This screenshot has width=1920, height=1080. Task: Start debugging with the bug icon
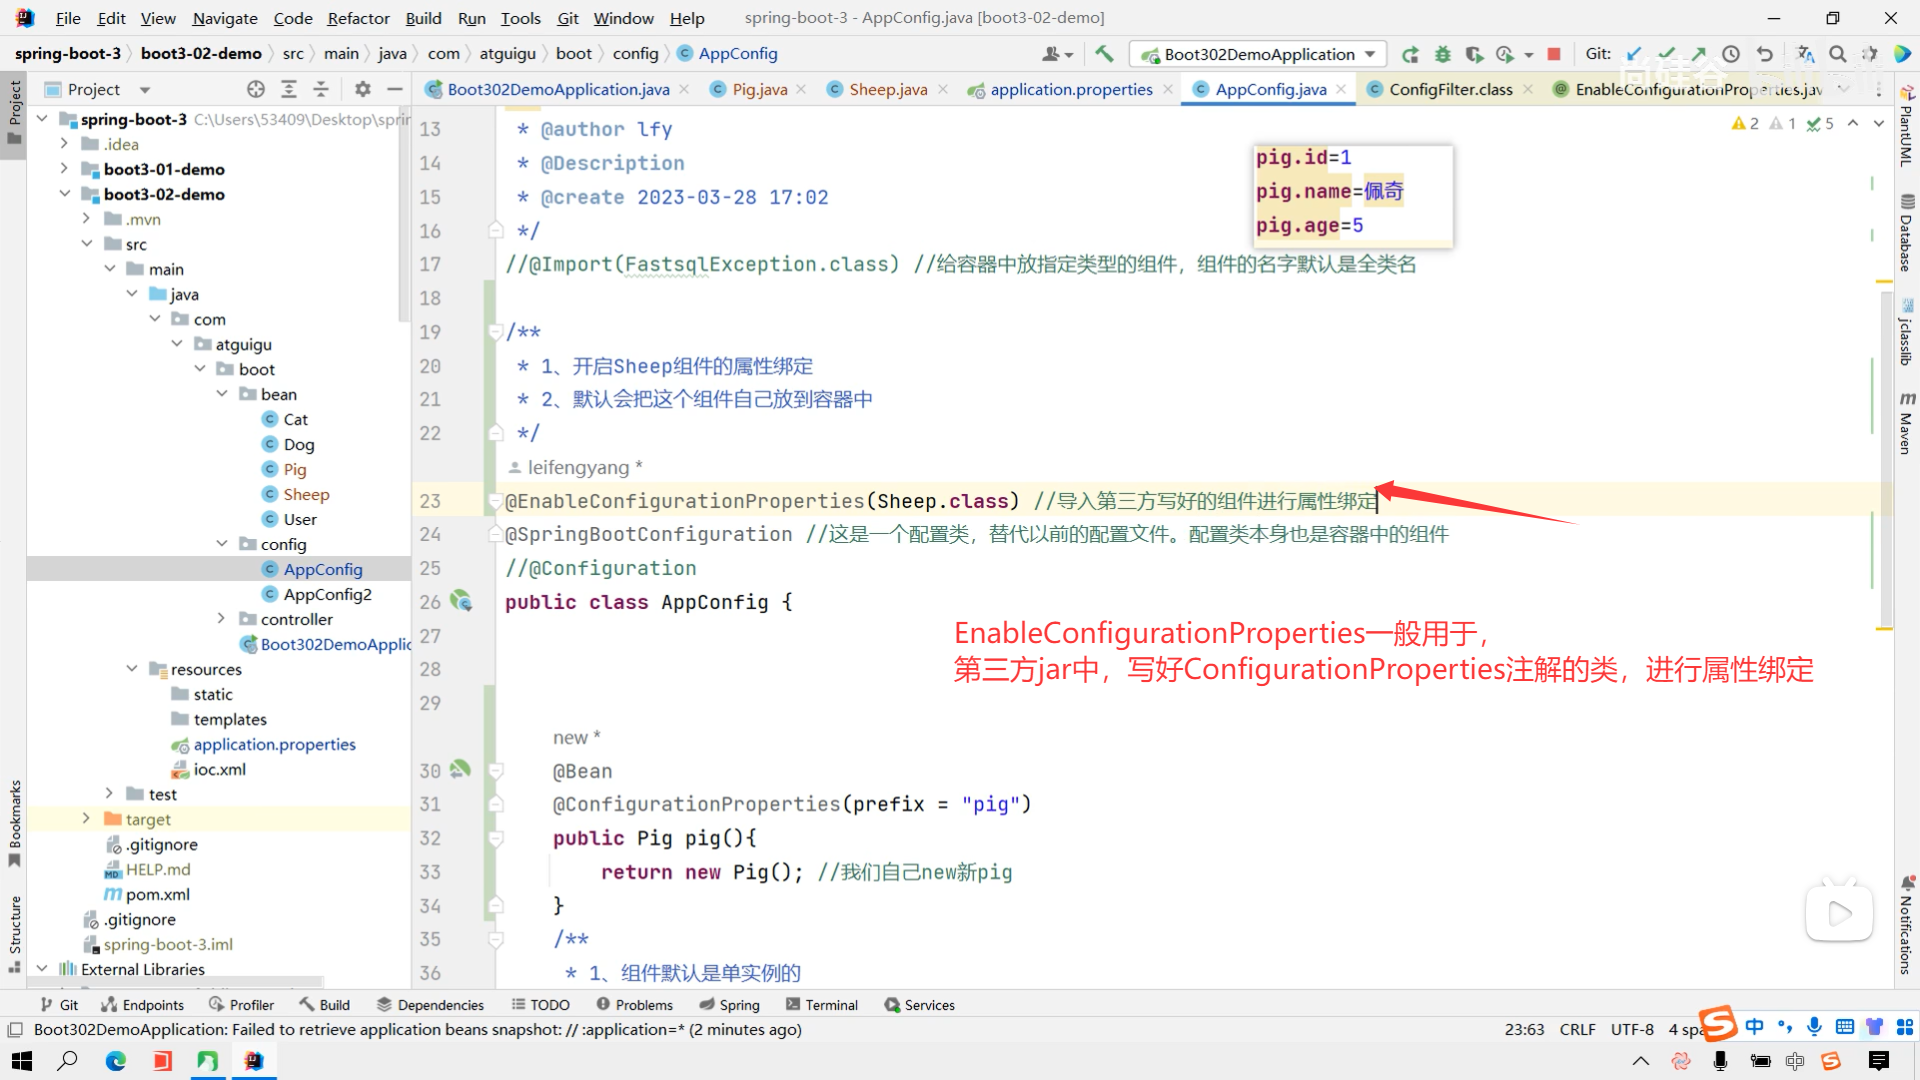click(1442, 54)
